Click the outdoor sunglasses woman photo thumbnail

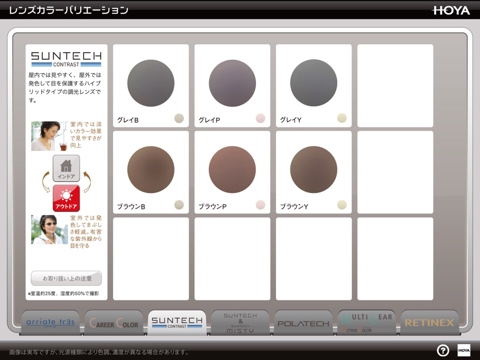point(49,230)
